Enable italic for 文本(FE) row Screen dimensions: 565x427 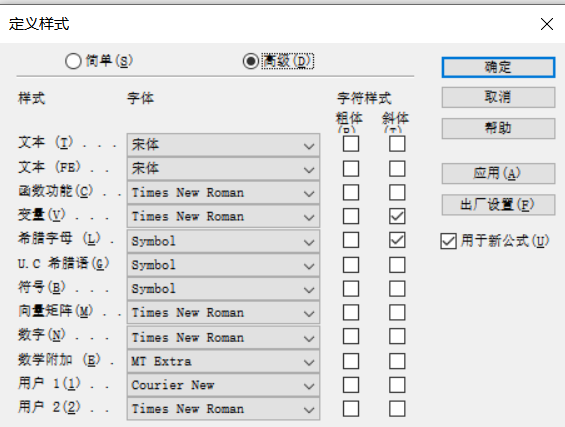pyautogui.click(x=397, y=169)
